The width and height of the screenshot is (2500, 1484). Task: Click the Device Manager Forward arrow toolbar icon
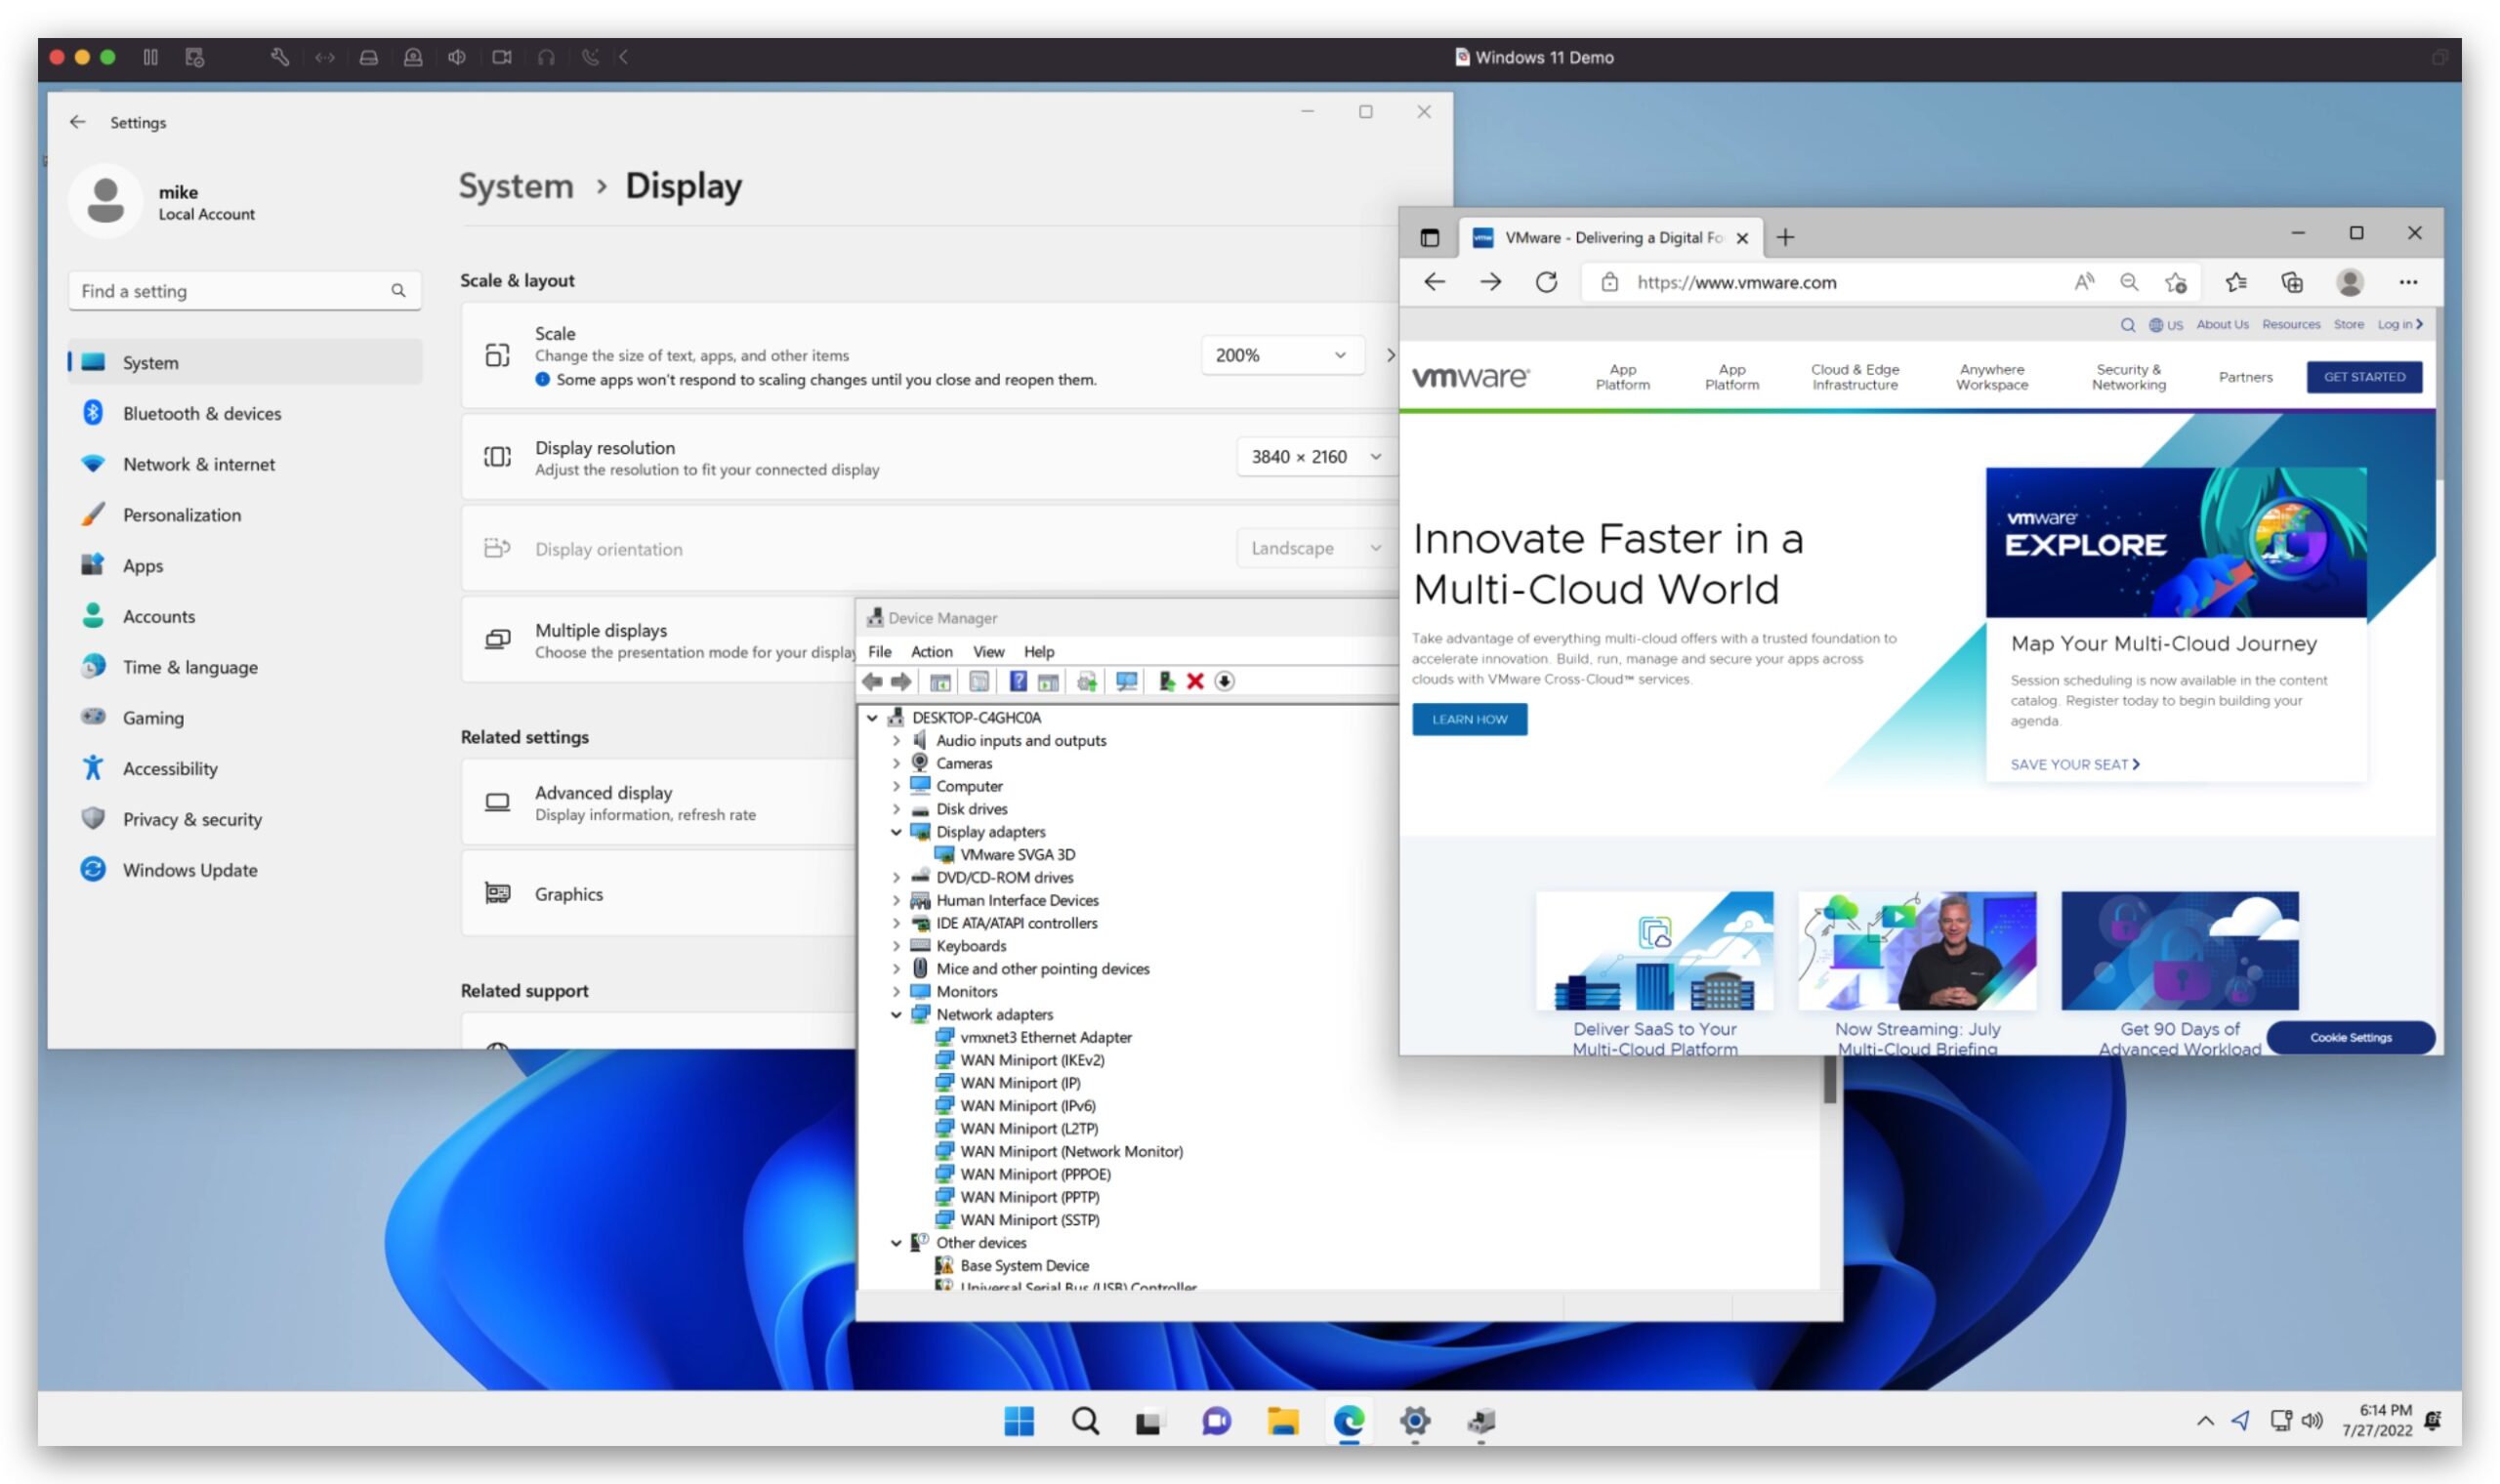901,681
